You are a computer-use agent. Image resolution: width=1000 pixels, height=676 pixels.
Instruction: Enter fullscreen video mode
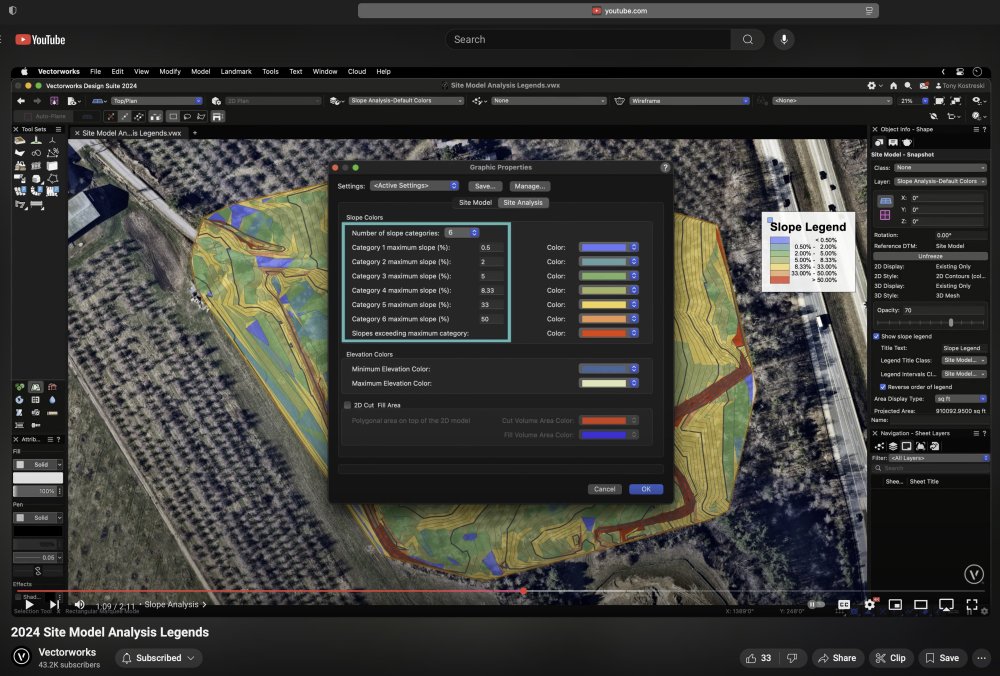click(x=972, y=604)
